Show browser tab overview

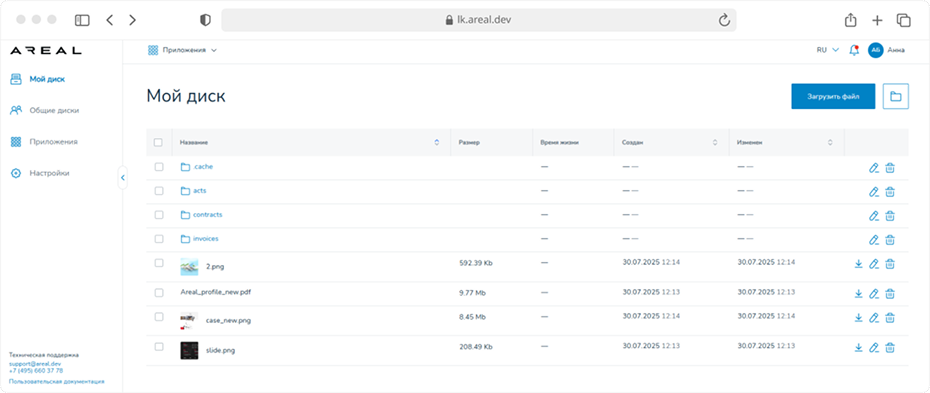pyautogui.click(x=903, y=20)
